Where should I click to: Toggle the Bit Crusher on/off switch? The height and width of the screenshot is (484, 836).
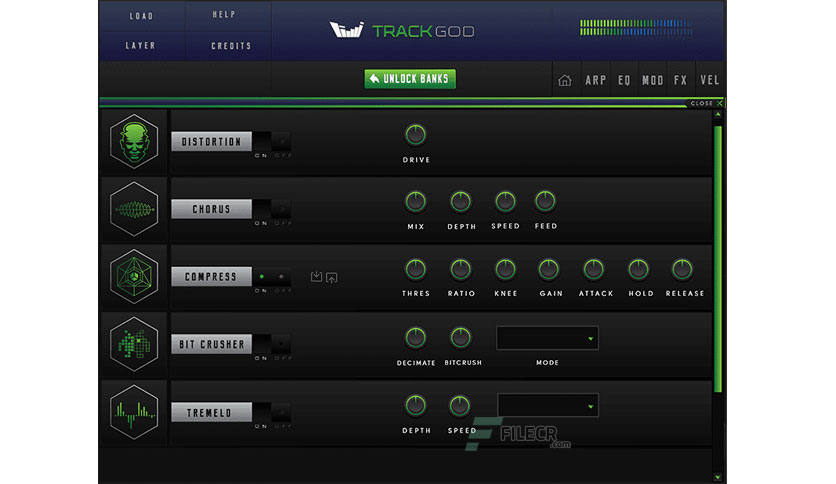click(272, 344)
